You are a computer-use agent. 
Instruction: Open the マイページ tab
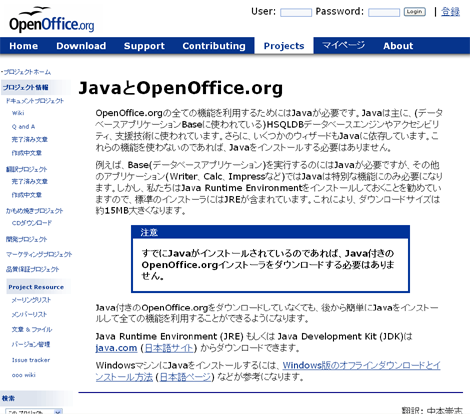tap(344, 45)
